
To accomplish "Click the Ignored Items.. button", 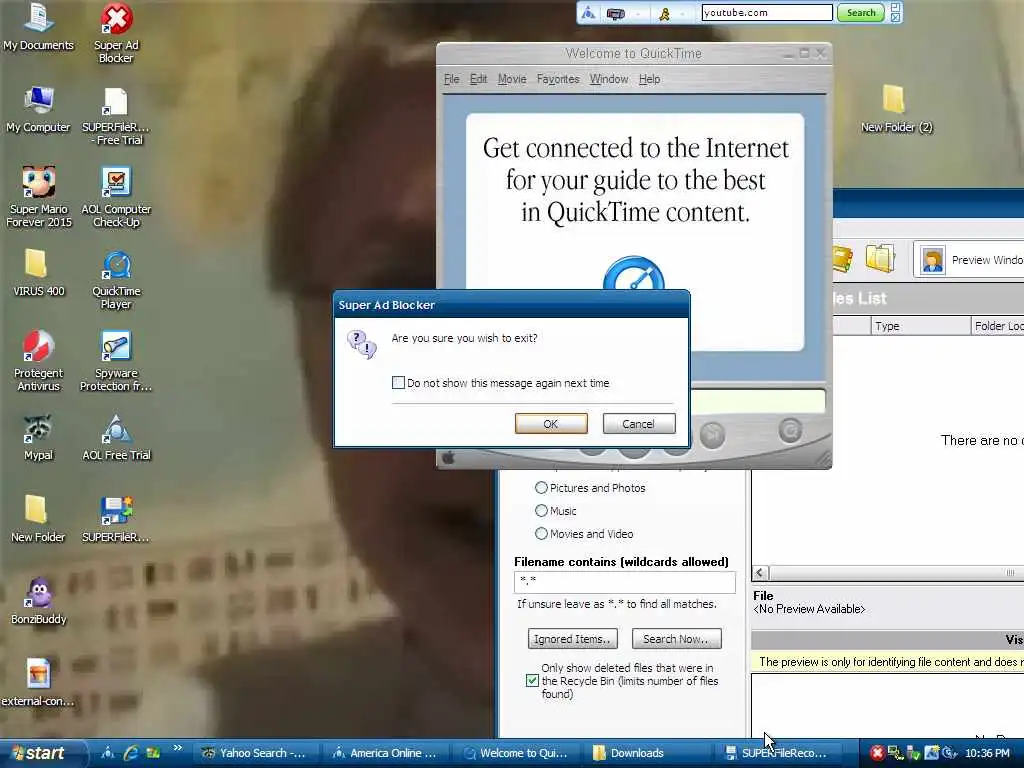I will pyautogui.click(x=572, y=639).
